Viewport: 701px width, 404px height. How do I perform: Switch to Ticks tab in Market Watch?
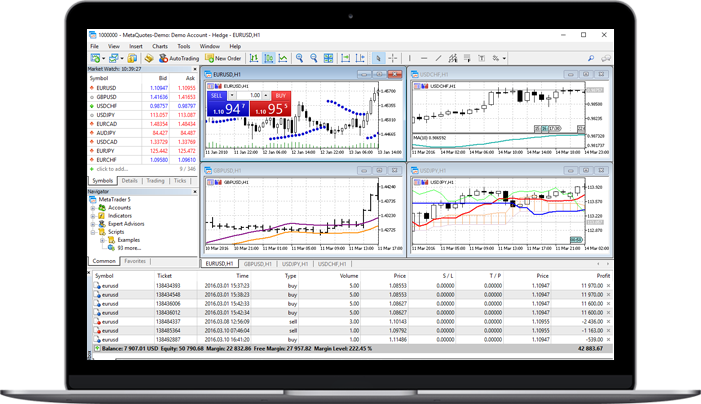pos(180,181)
